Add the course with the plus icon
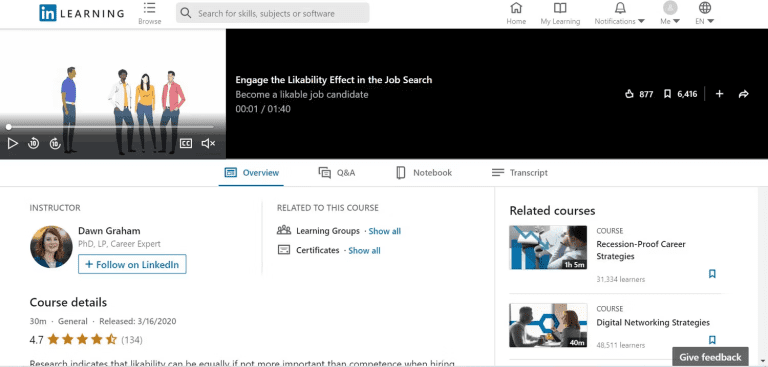This screenshot has width=768, height=367. [719, 94]
